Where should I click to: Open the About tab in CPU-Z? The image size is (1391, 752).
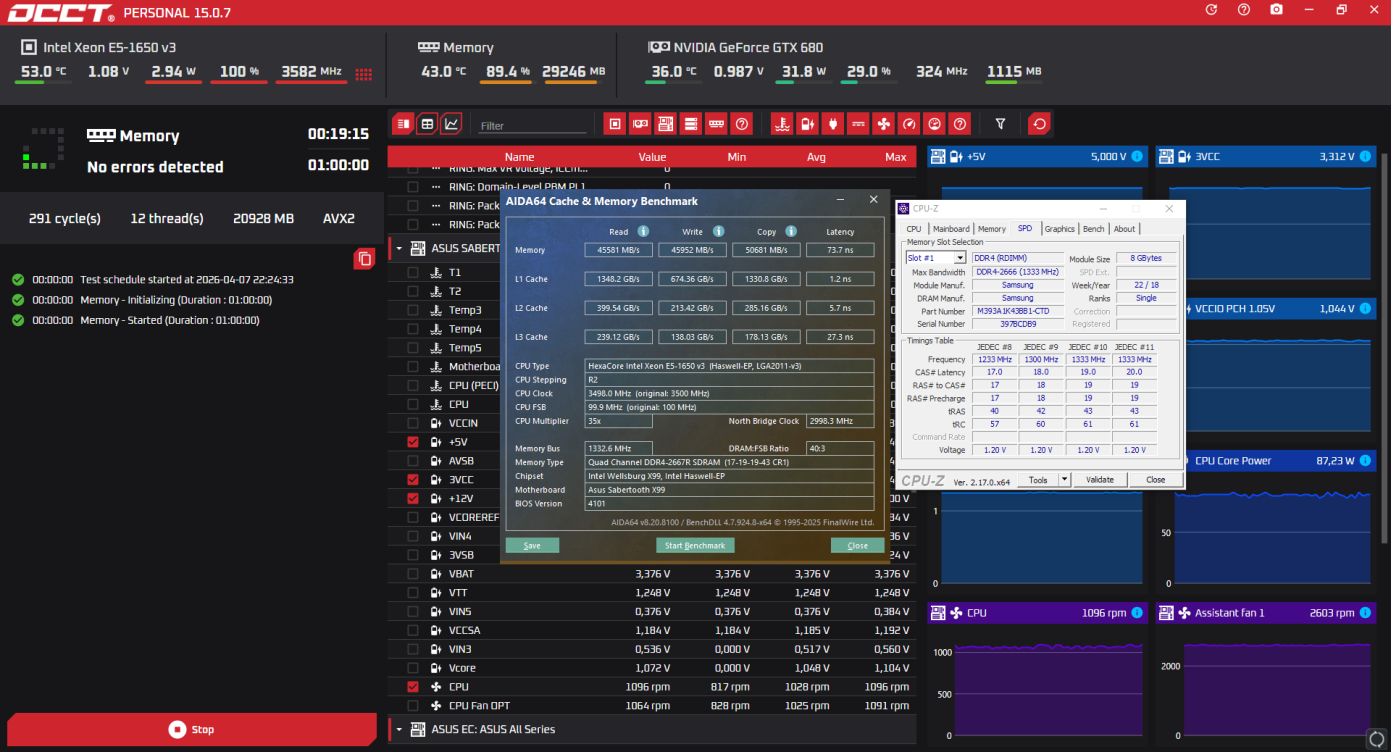point(1125,229)
